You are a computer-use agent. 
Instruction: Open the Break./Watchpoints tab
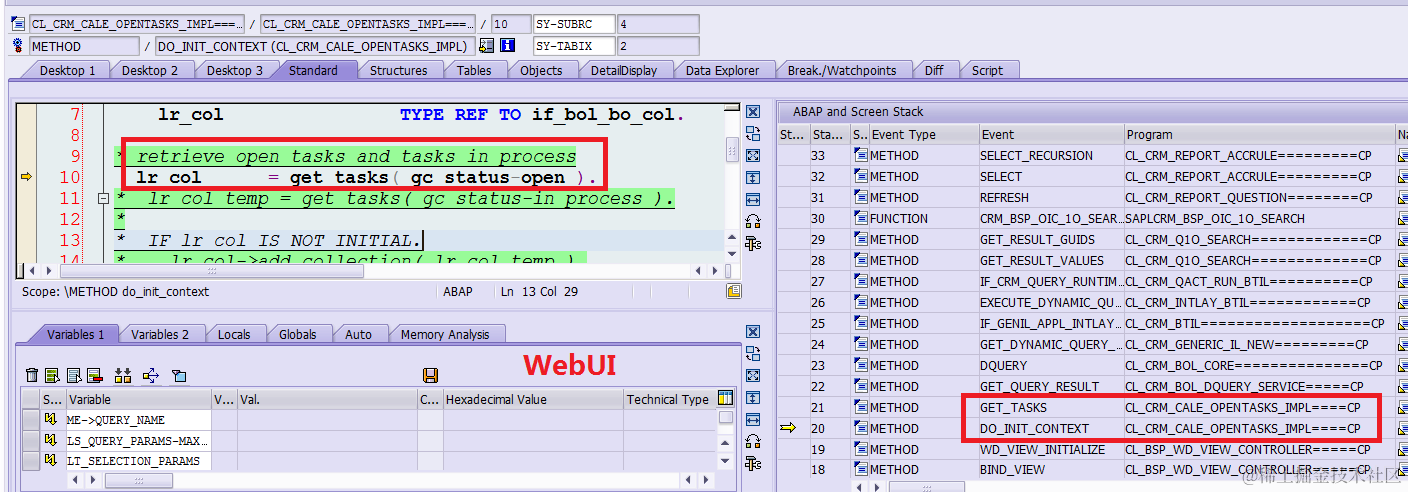tap(843, 70)
